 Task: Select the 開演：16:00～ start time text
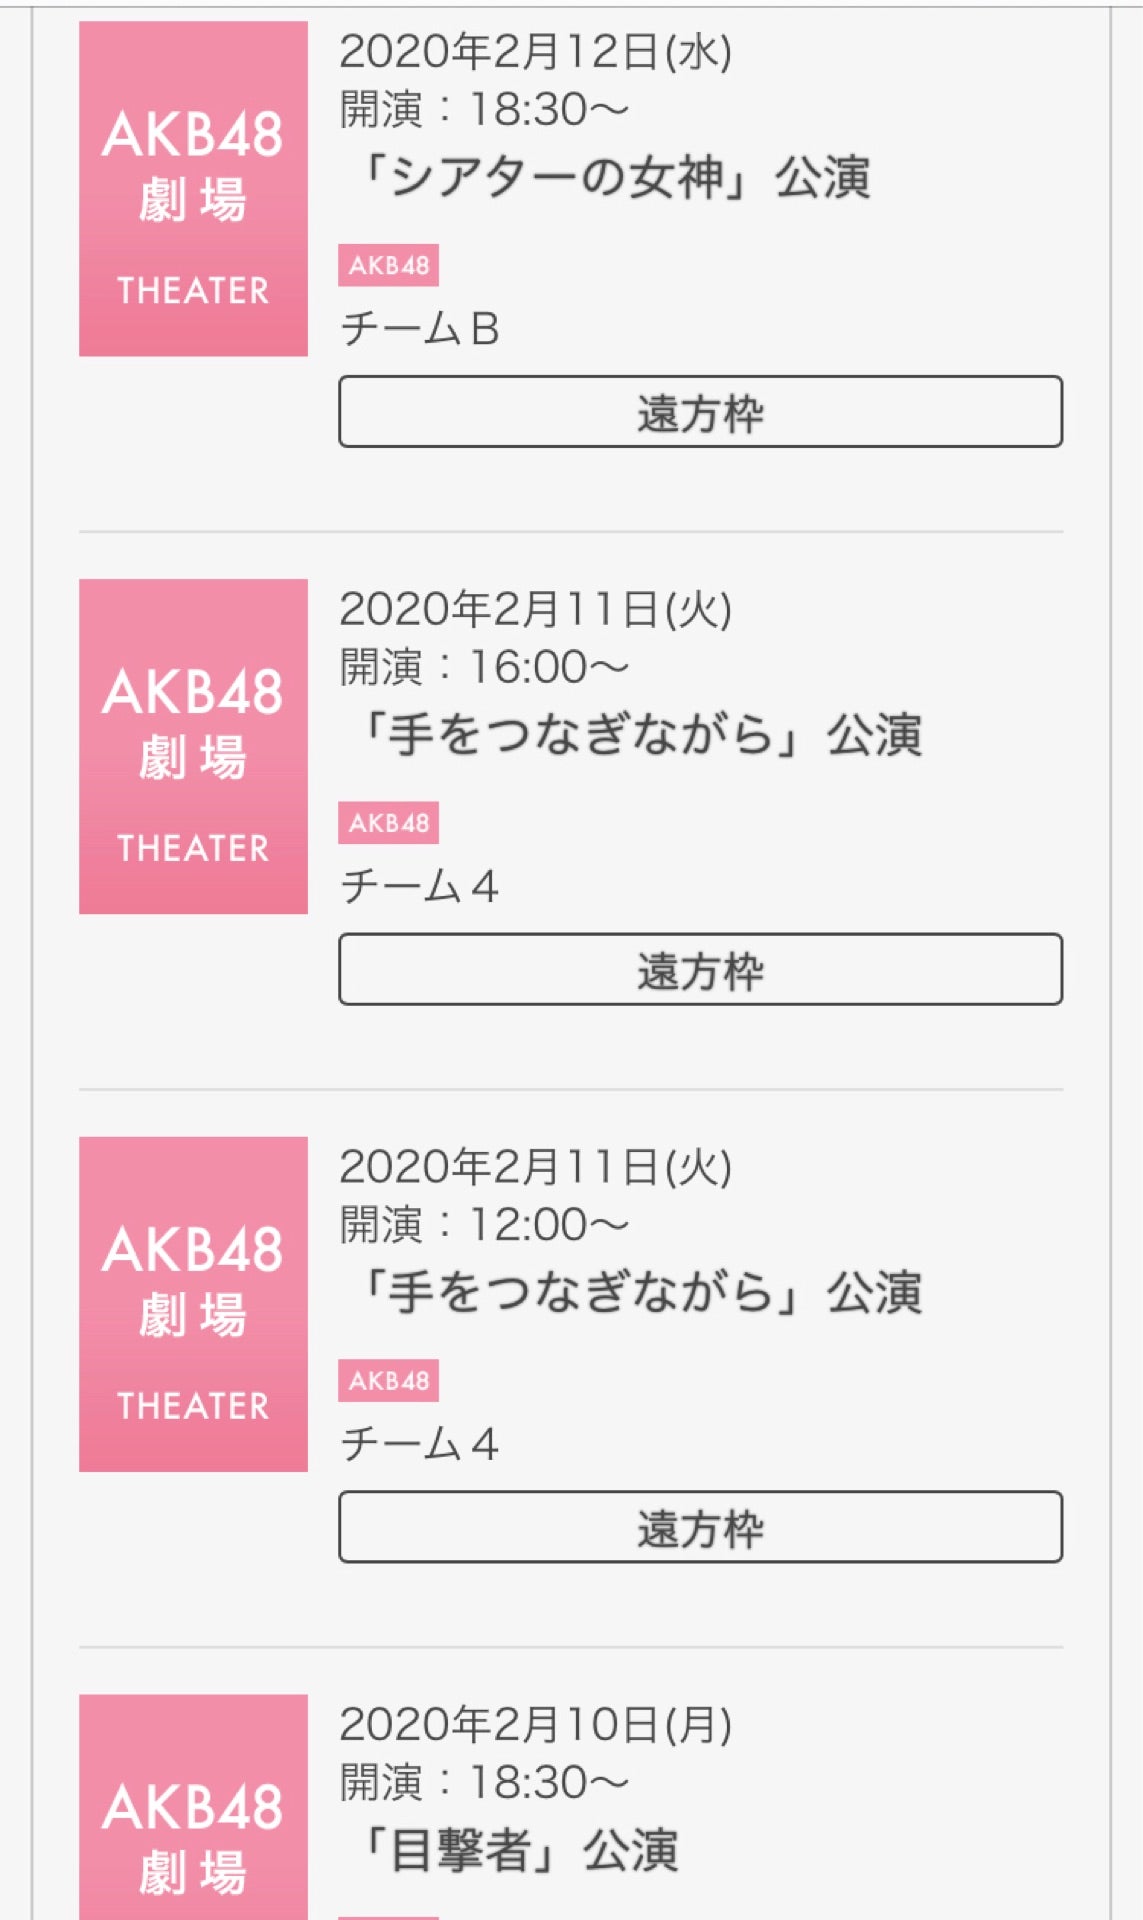point(484,667)
